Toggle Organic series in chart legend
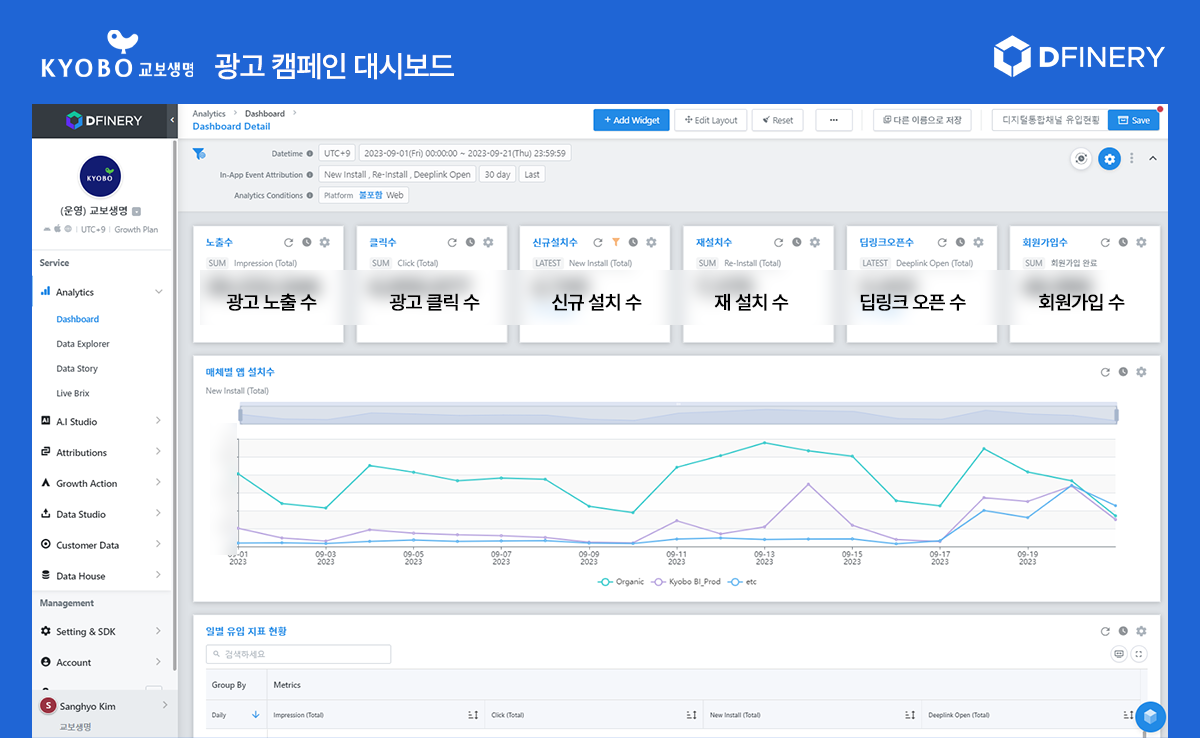The image size is (1200, 738). click(x=621, y=581)
